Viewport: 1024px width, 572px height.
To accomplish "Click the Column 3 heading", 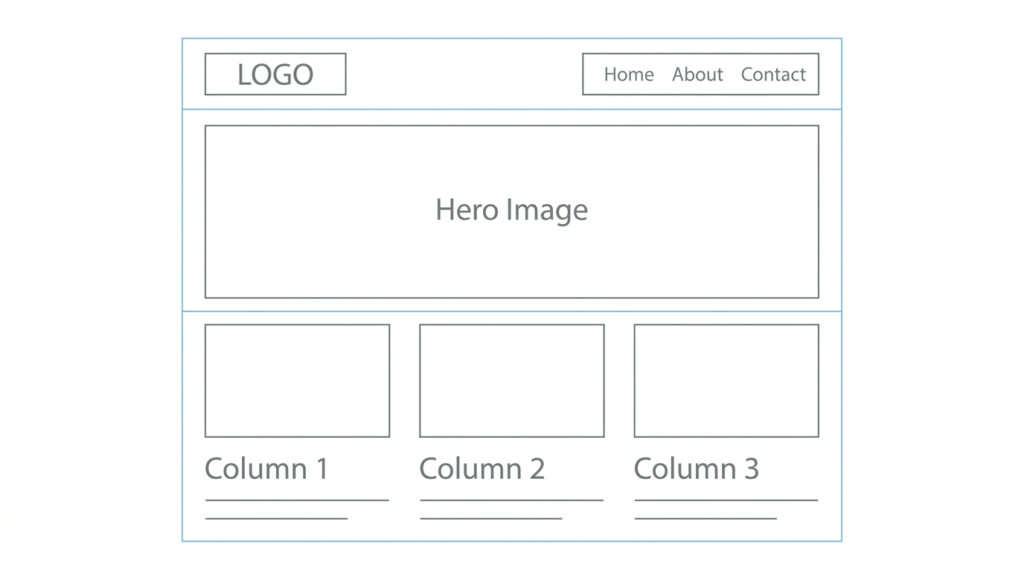I will point(696,468).
